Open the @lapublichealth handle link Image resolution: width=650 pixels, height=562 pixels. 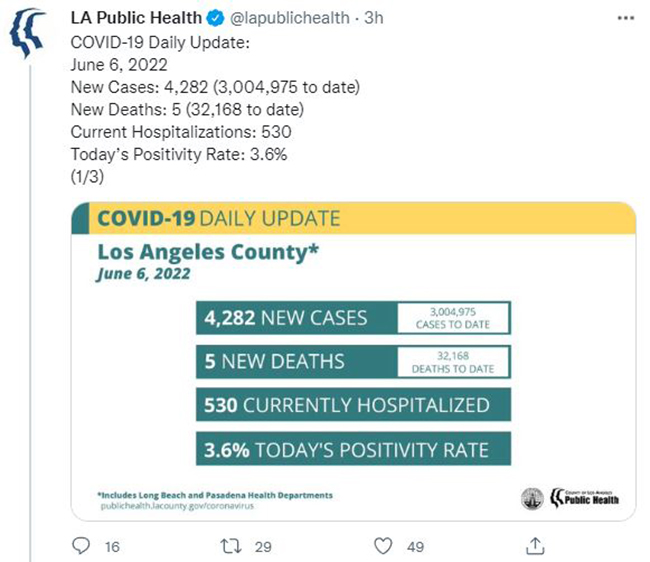coord(290,18)
